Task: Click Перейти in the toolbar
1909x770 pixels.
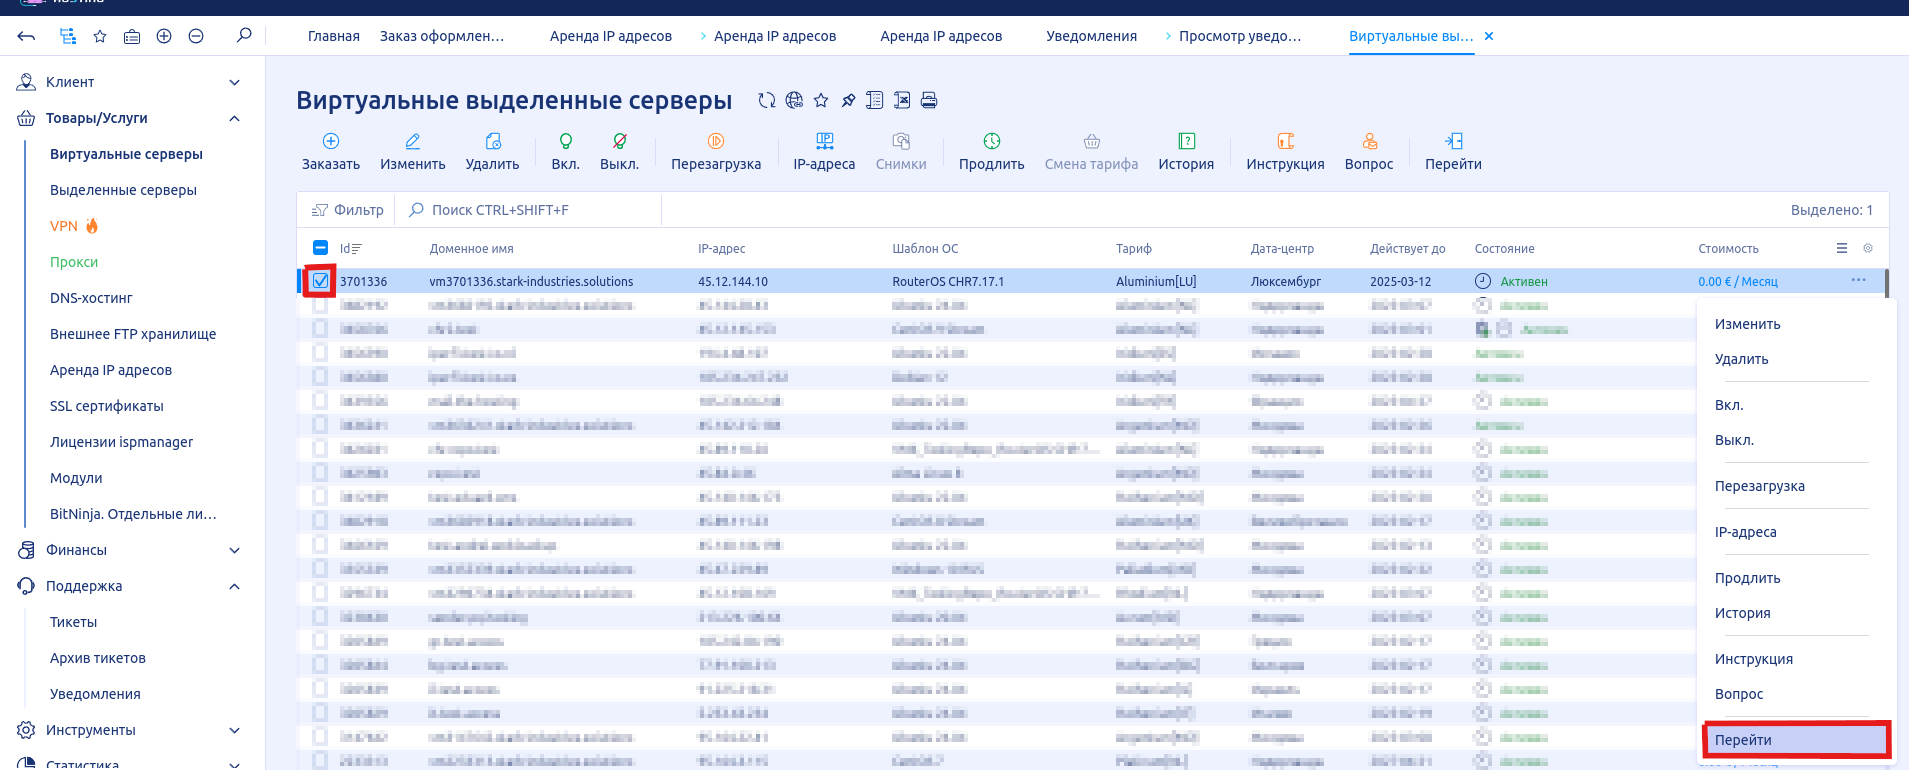Action: click(1453, 152)
